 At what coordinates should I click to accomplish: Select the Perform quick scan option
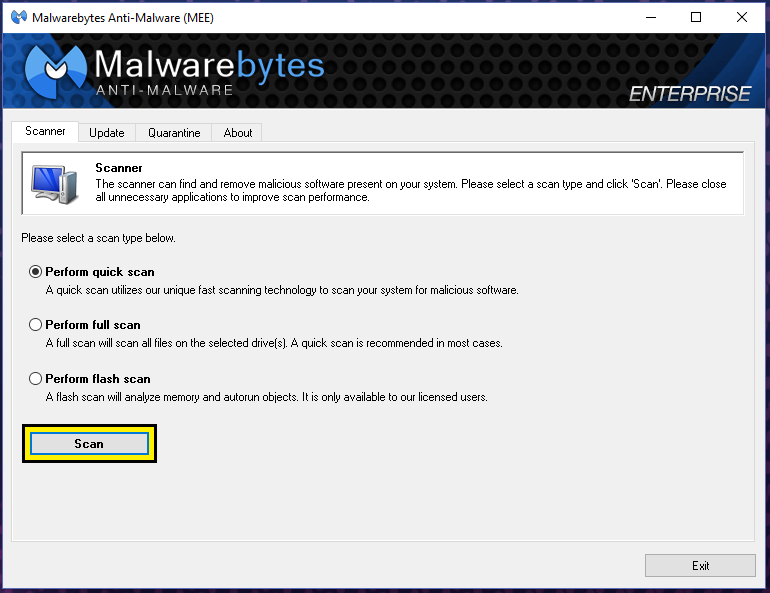coord(37,272)
